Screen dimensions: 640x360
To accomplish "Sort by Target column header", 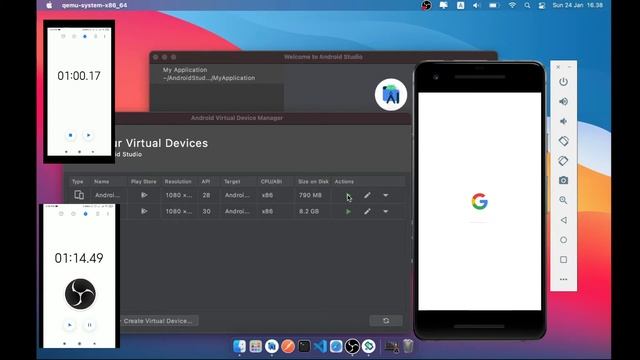I will [232, 182].
